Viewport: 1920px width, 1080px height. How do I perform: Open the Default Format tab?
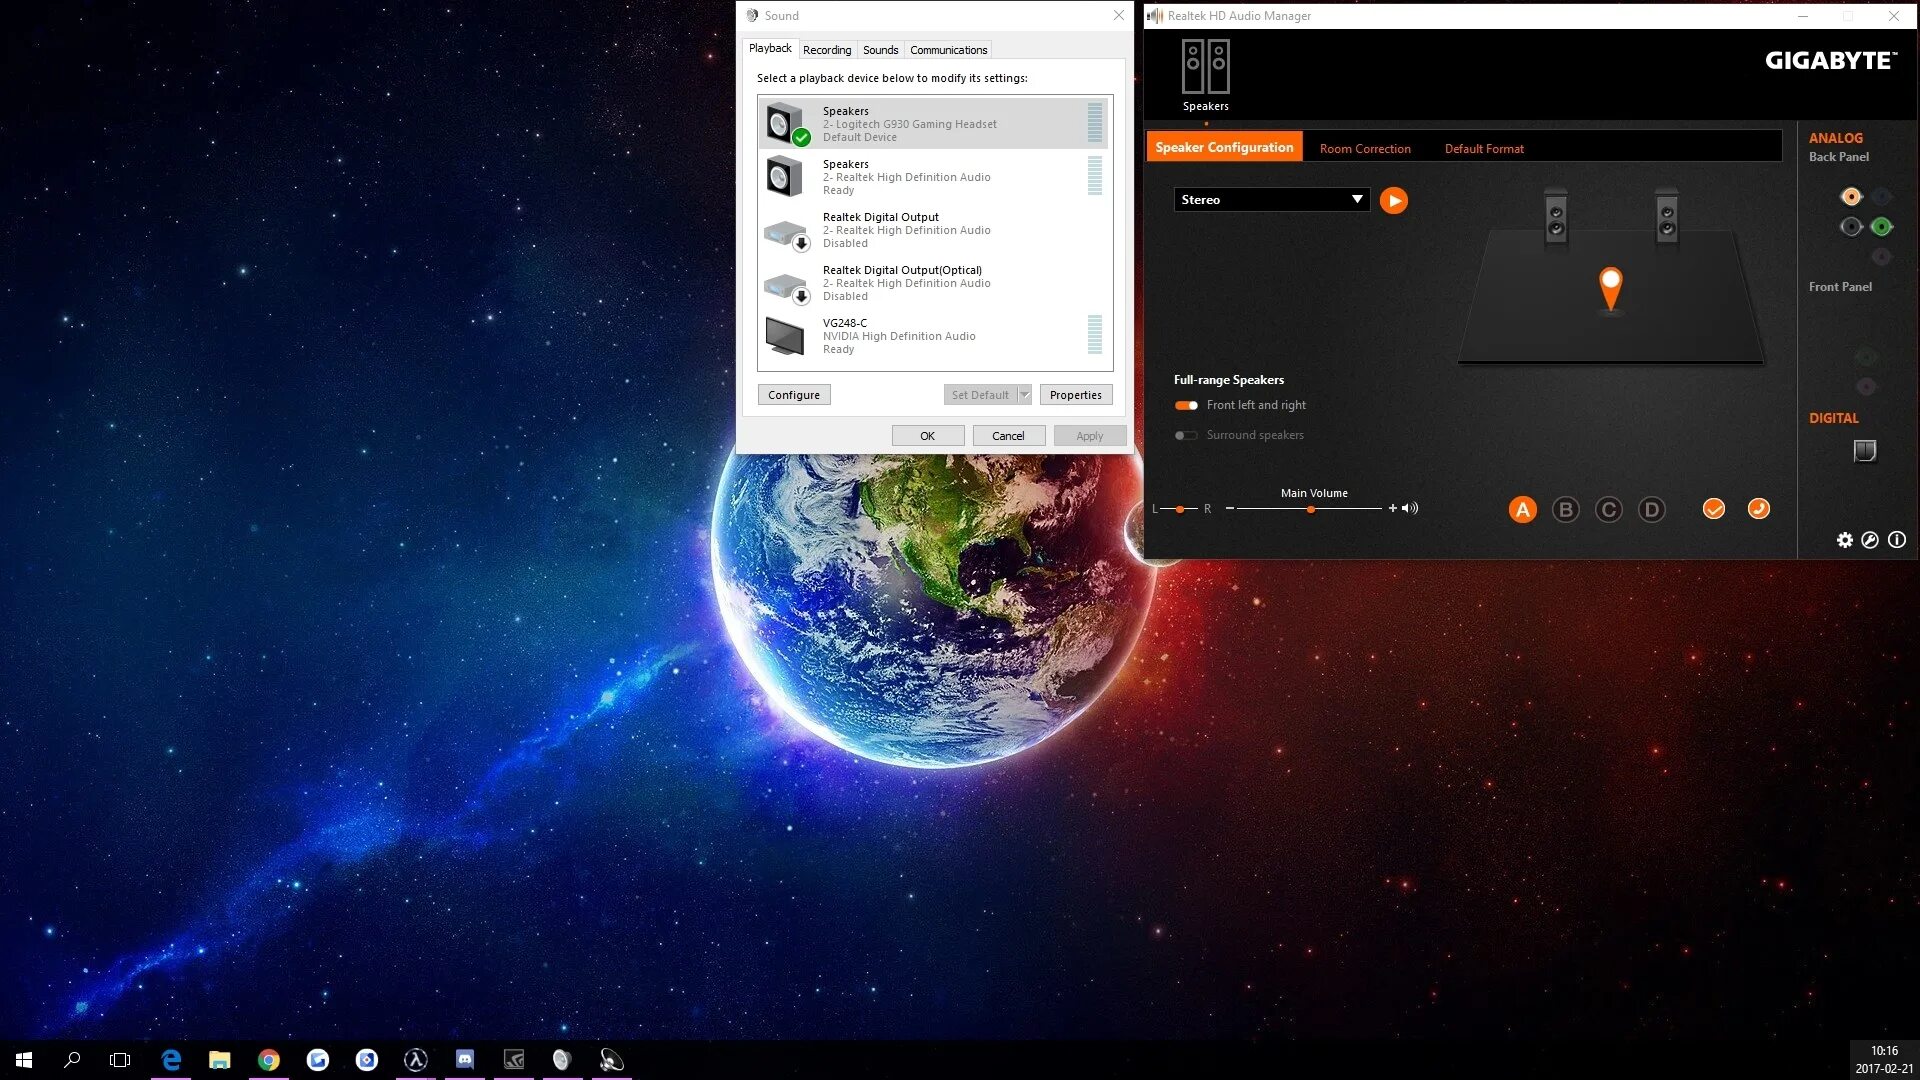click(1484, 149)
